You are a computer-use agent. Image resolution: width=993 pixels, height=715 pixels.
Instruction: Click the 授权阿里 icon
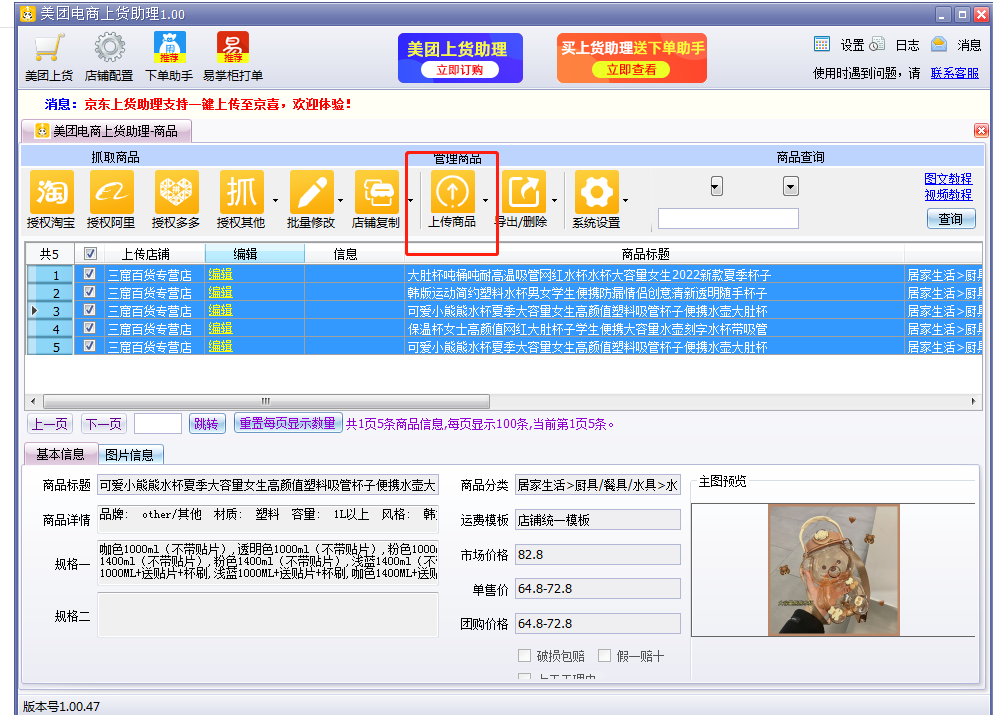click(x=111, y=192)
